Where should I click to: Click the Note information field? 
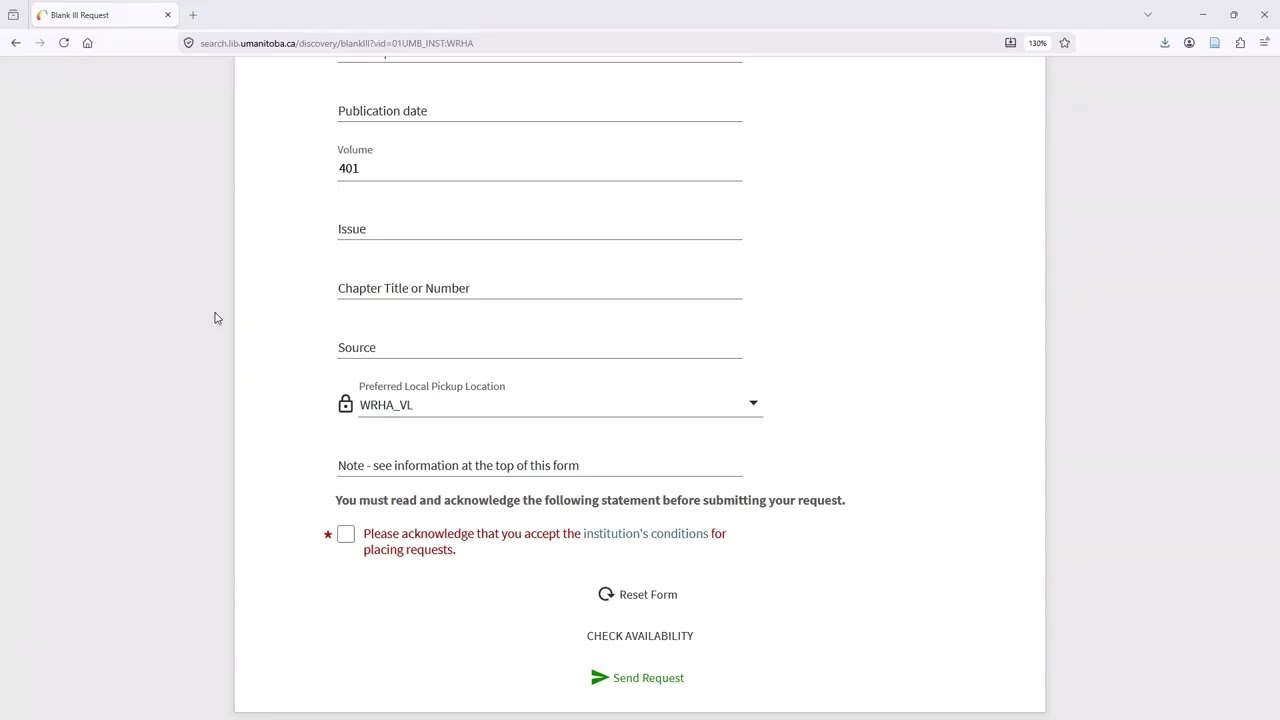[x=540, y=465]
